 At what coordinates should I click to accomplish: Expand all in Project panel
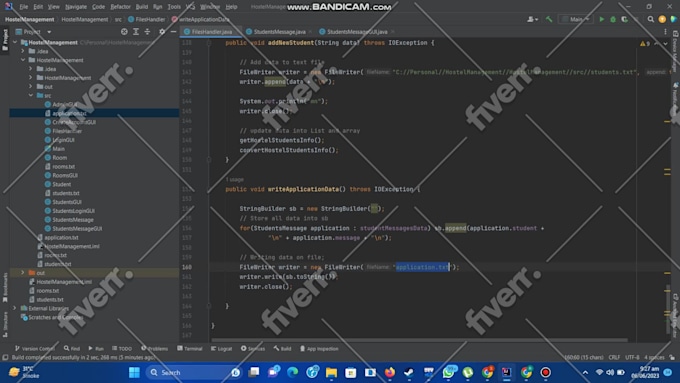136,32
